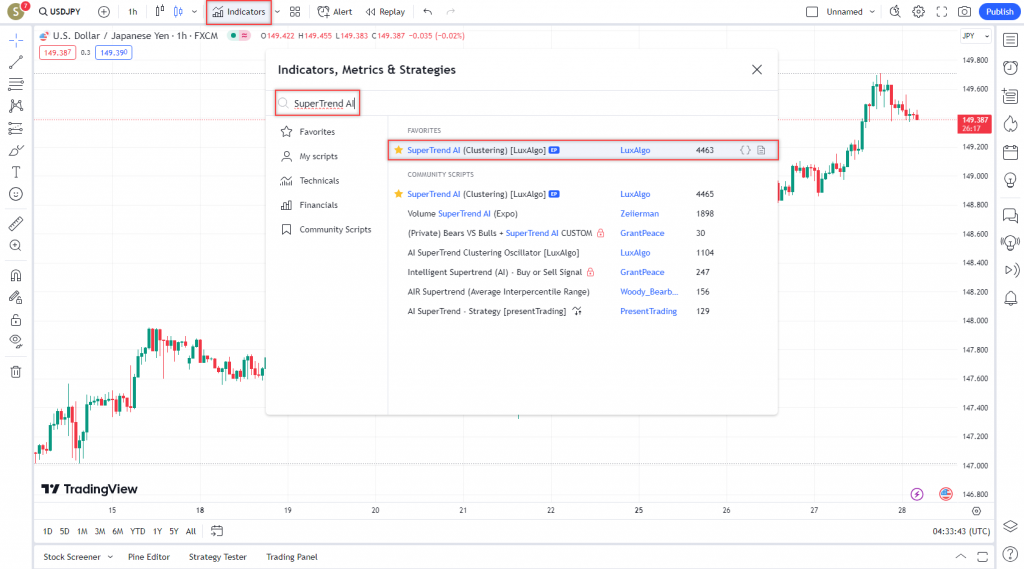Open the notifications bell
The image size is (1024, 569).
(1010, 299)
